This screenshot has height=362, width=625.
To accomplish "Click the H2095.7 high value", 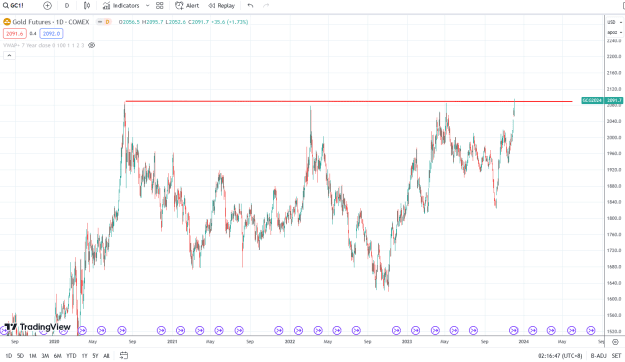I will pyautogui.click(x=153, y=22).
